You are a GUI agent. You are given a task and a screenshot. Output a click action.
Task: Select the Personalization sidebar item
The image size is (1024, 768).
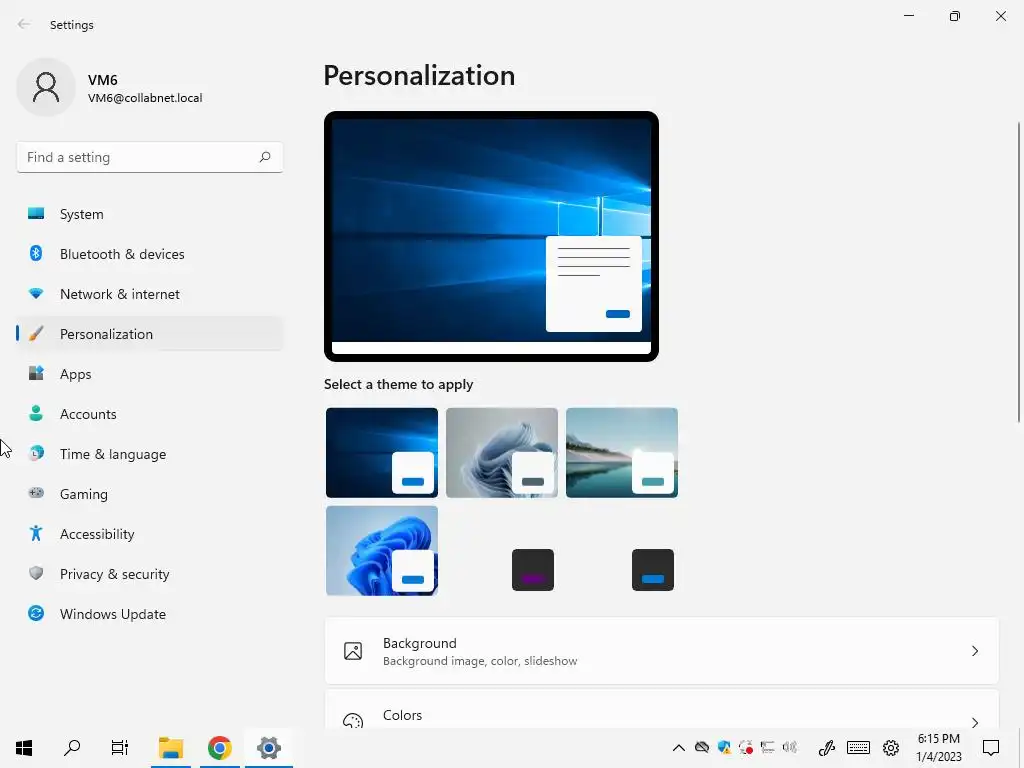150,334
